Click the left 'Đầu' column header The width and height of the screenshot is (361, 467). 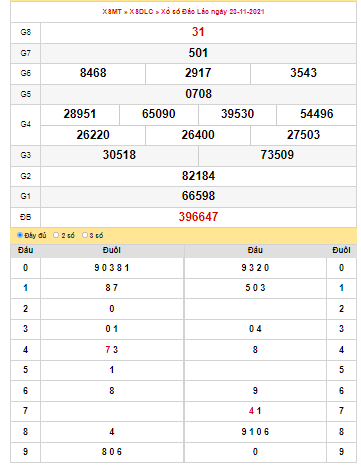tap(26, 250)
